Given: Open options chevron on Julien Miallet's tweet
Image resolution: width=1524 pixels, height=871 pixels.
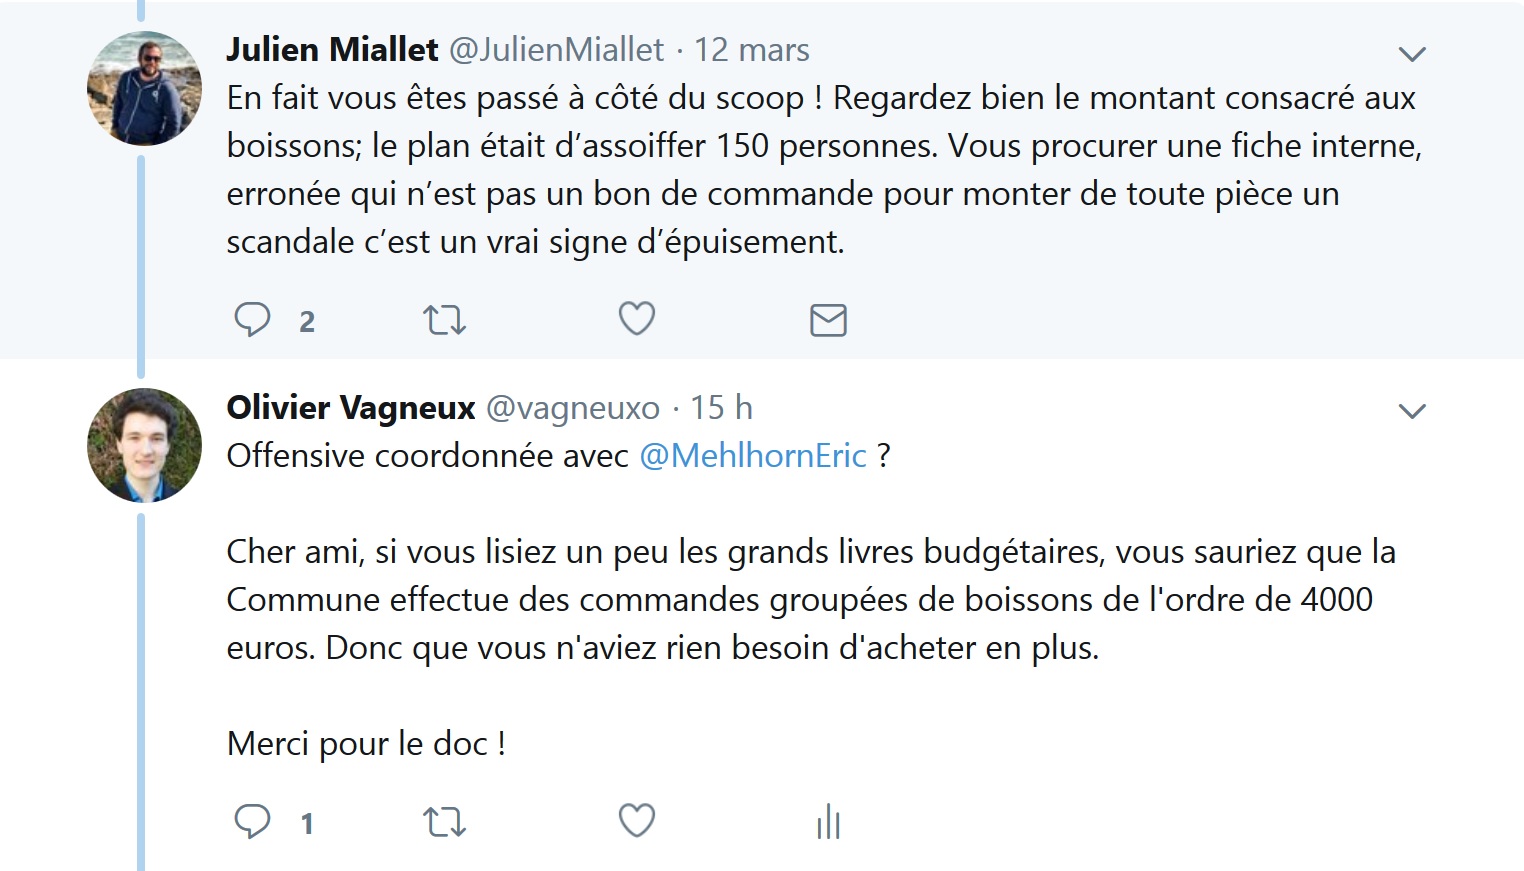Looking at the screenshot, I should click(x=1411, y=54).
